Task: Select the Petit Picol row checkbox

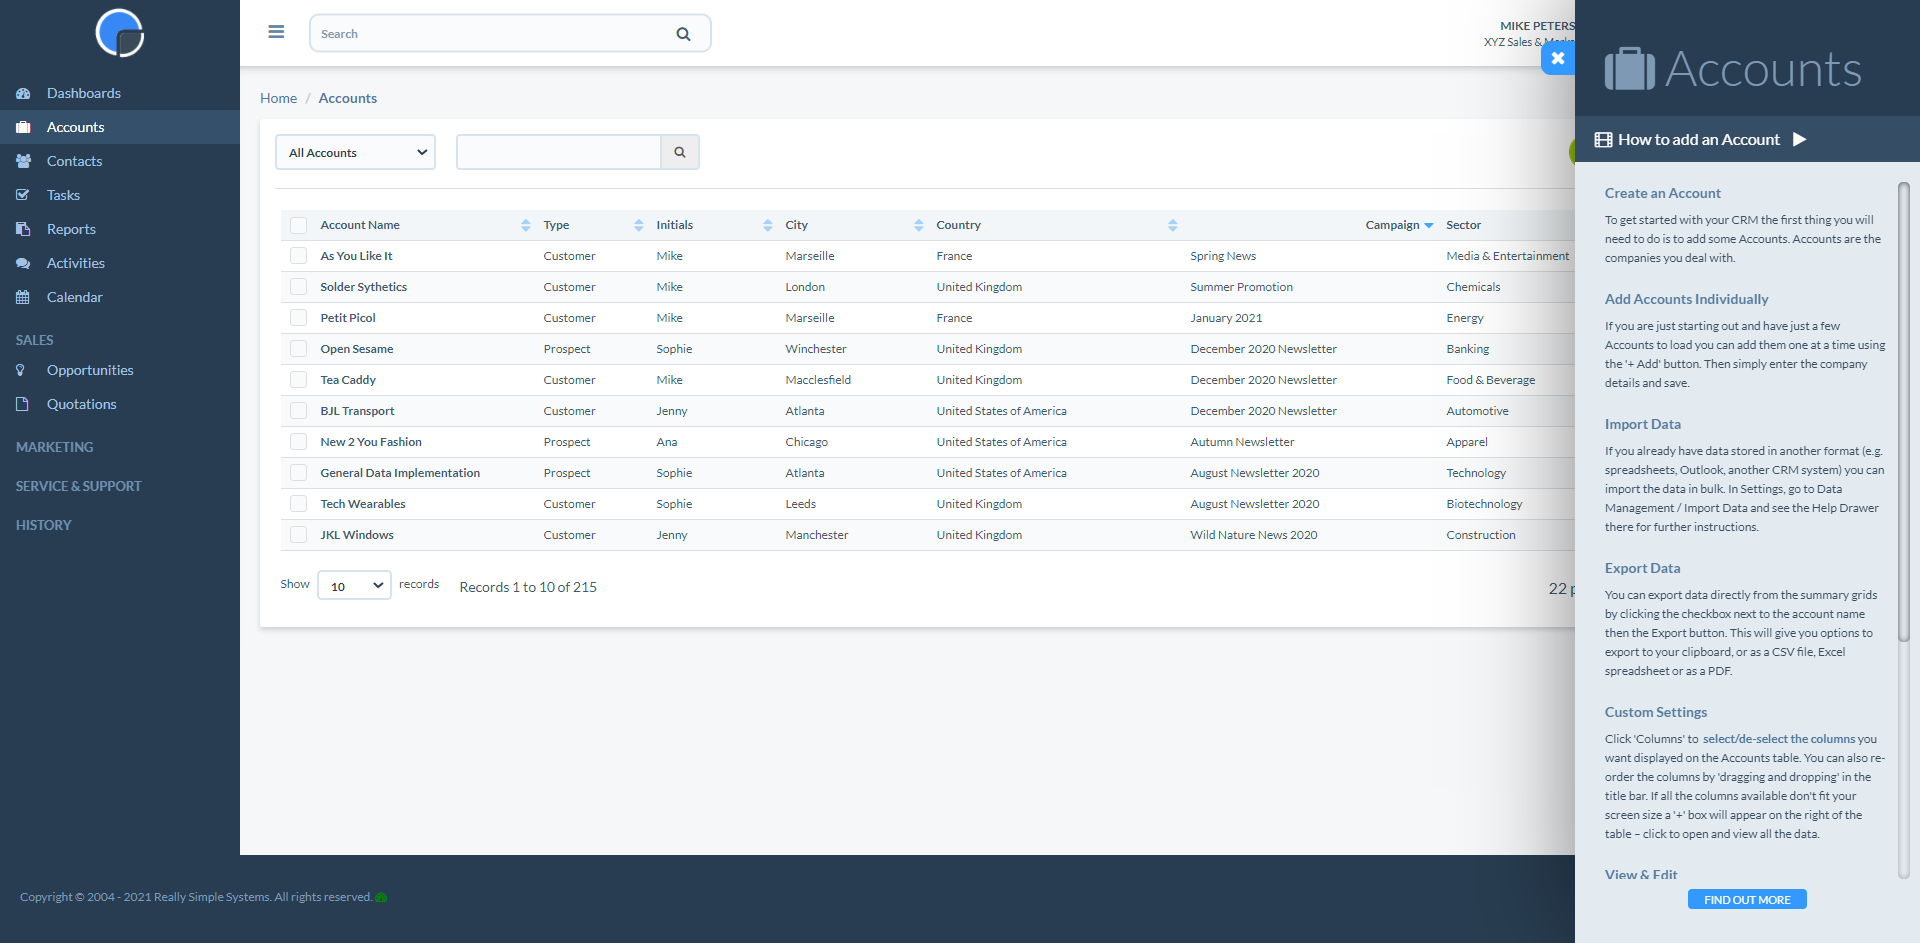Action: (x=298, y=318)
